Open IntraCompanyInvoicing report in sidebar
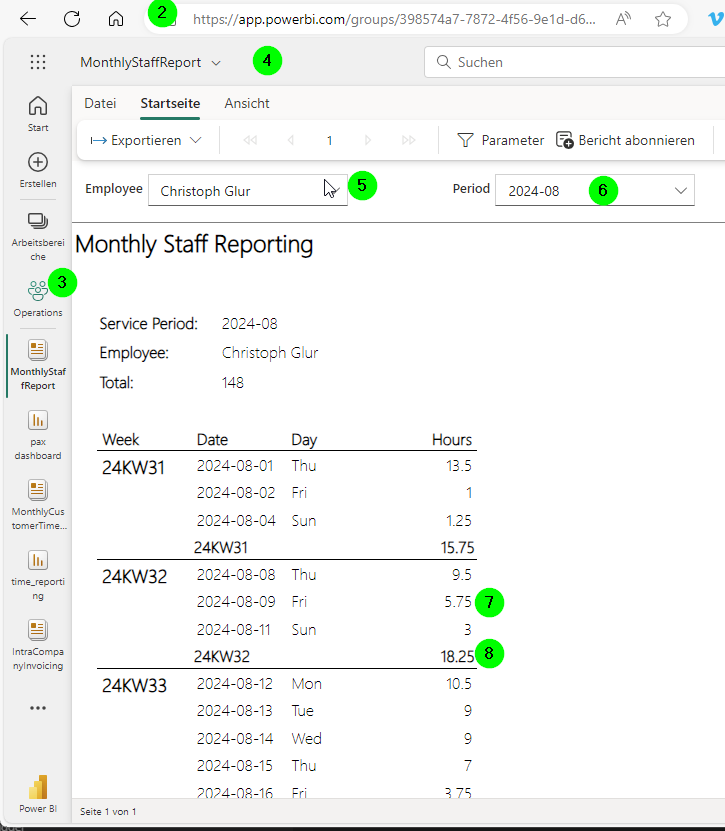Viewport: 725px width, 831px height. pyautogui.click(x=38, y=644)
